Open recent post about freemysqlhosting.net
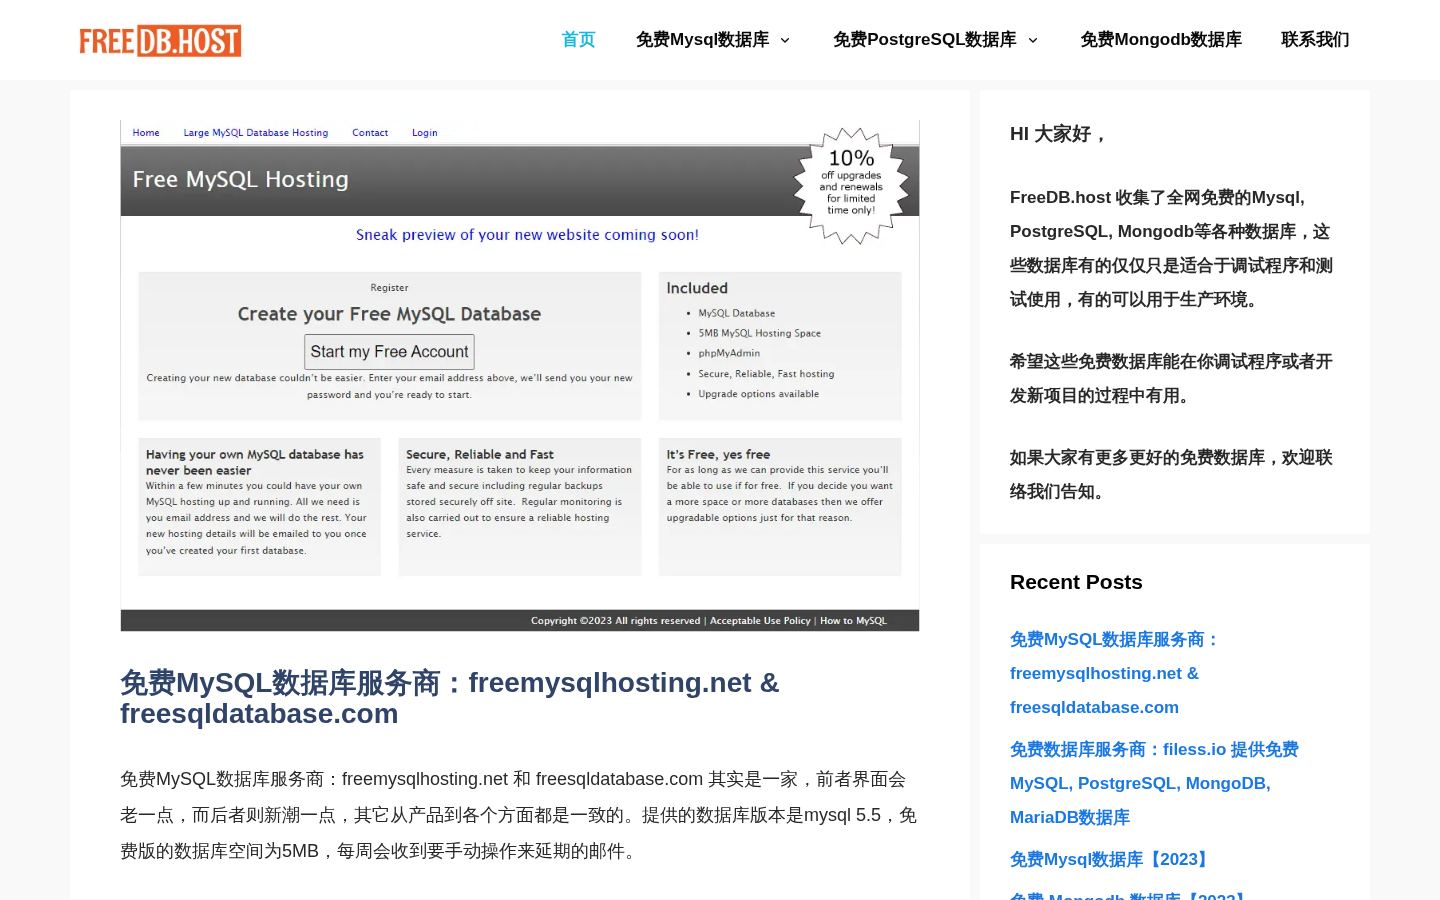 click(x=1114, y=673)
